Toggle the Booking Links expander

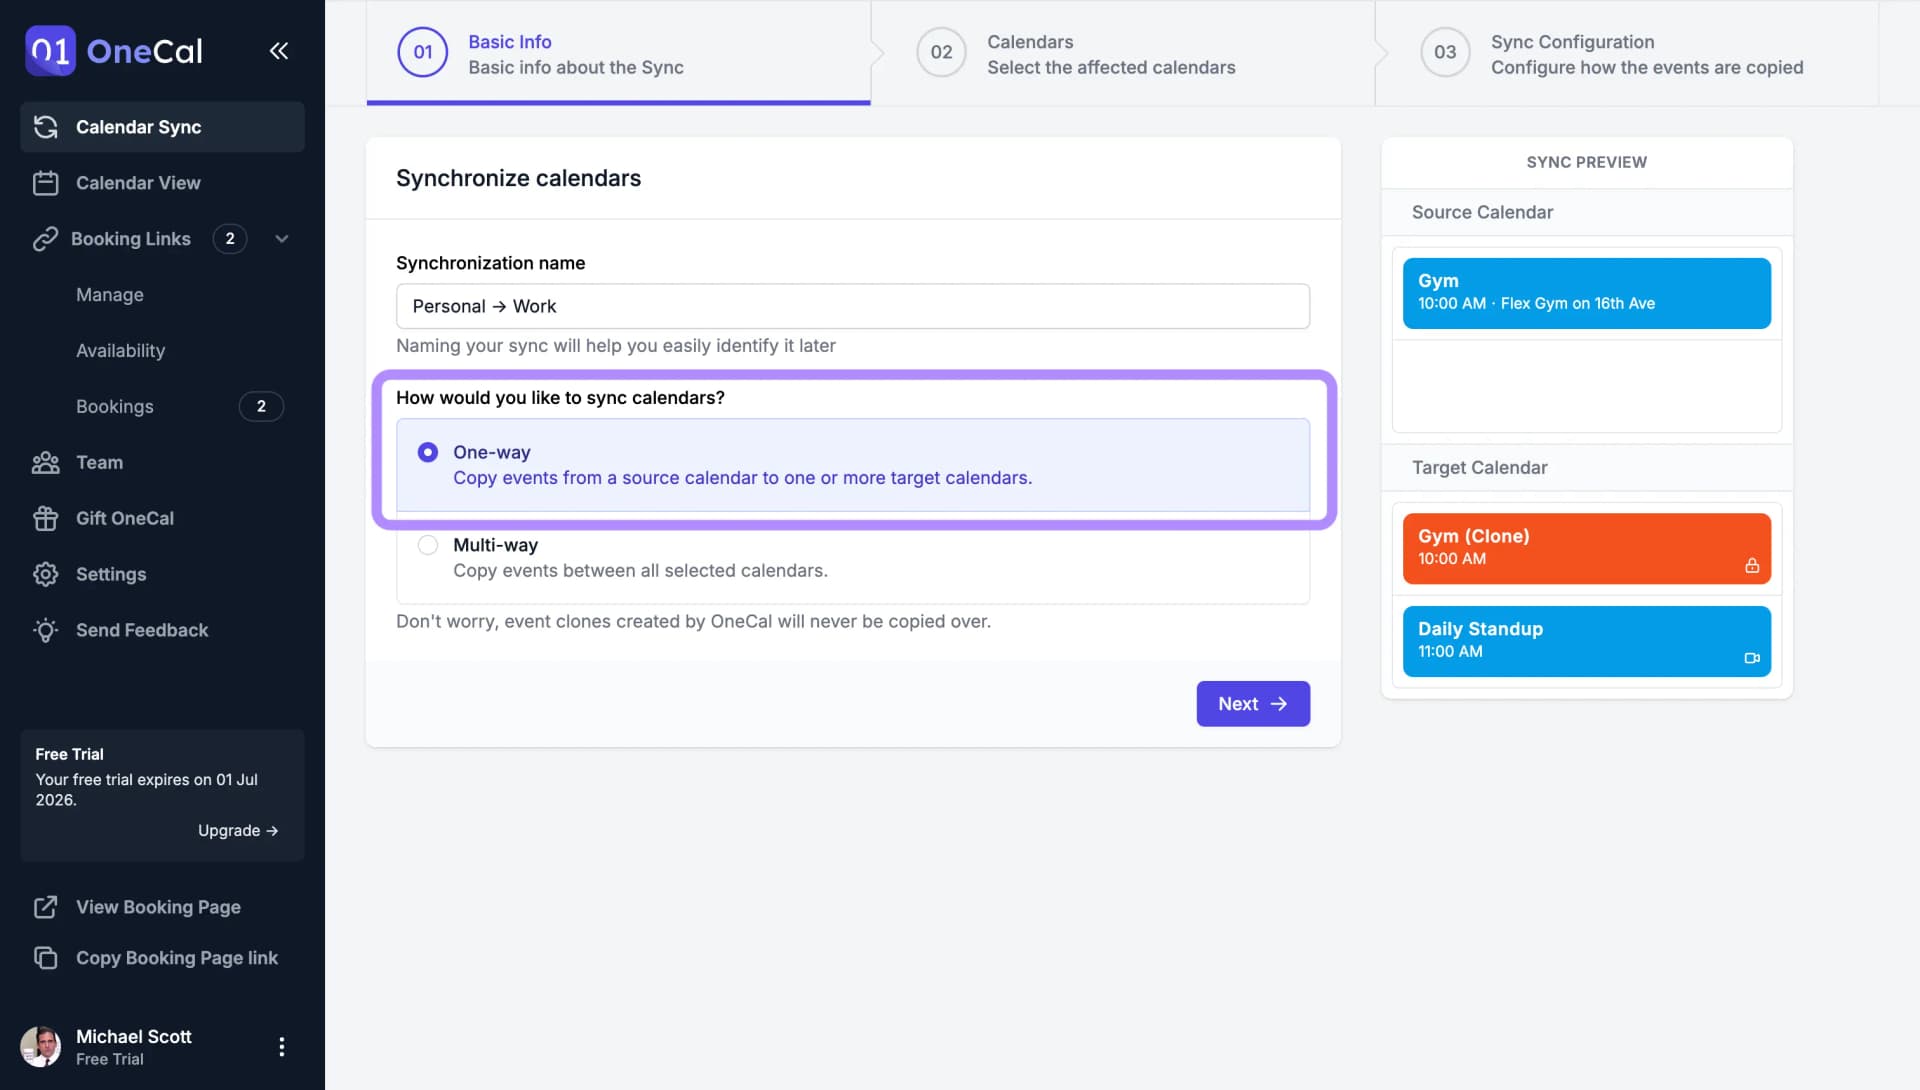pyautogui.click(x=280, y=239)
